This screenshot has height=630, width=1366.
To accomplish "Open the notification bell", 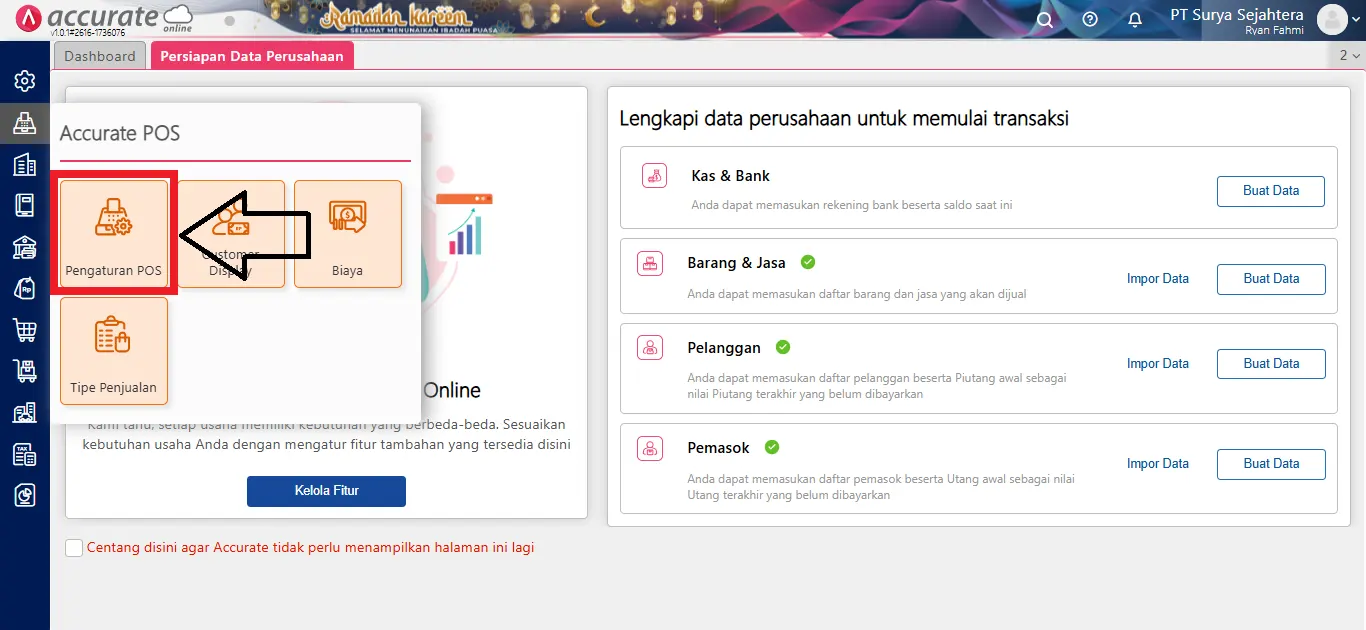I will click(x=1135, y=19).
